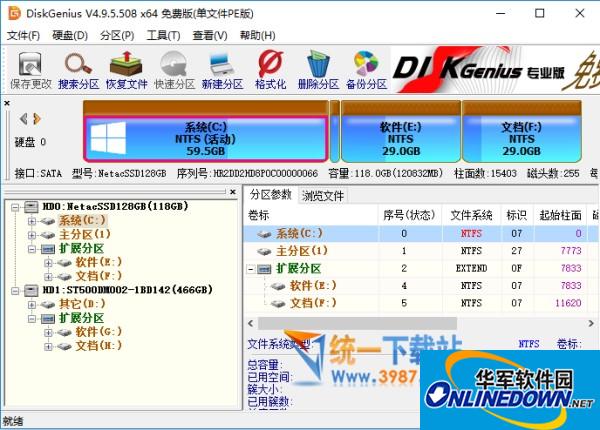The width and height of the screenshot is (600, 430).
Task: Create a new partition via 新建分区
Action: point(222,71)
